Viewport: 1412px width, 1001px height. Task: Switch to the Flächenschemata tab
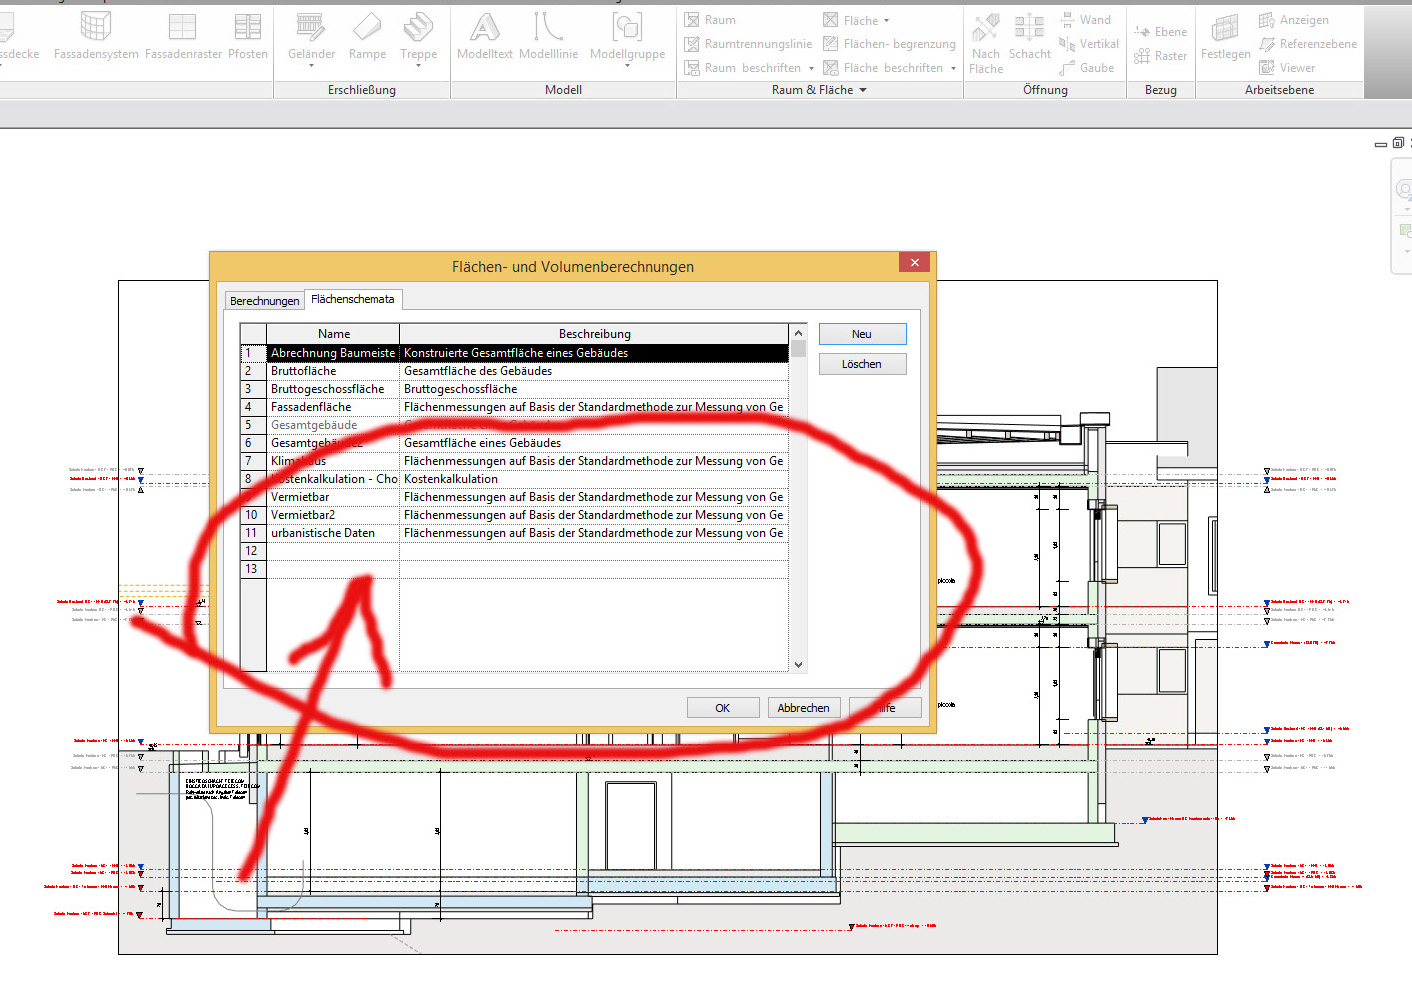click(x=352, y=299)
